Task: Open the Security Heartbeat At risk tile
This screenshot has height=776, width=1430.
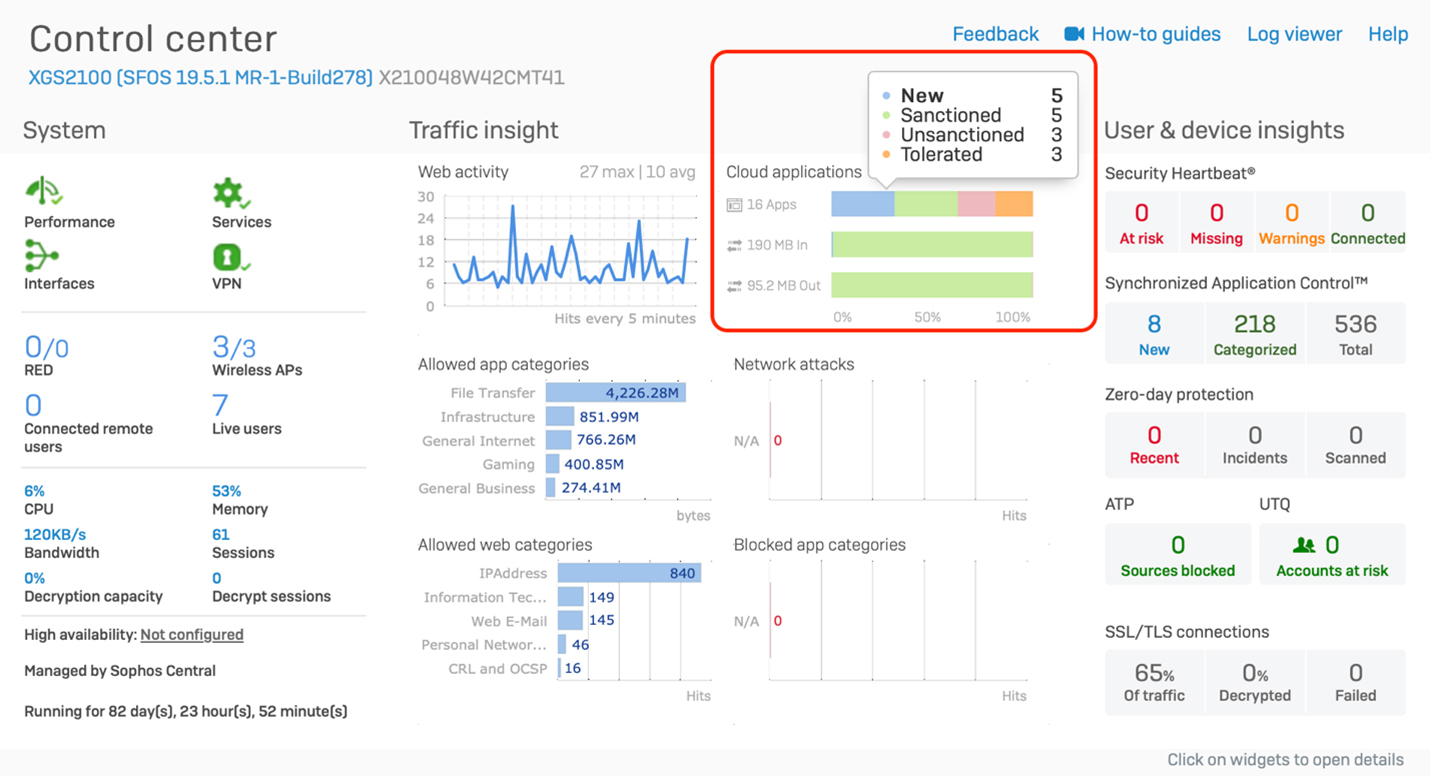Action: pos(1141,222)
